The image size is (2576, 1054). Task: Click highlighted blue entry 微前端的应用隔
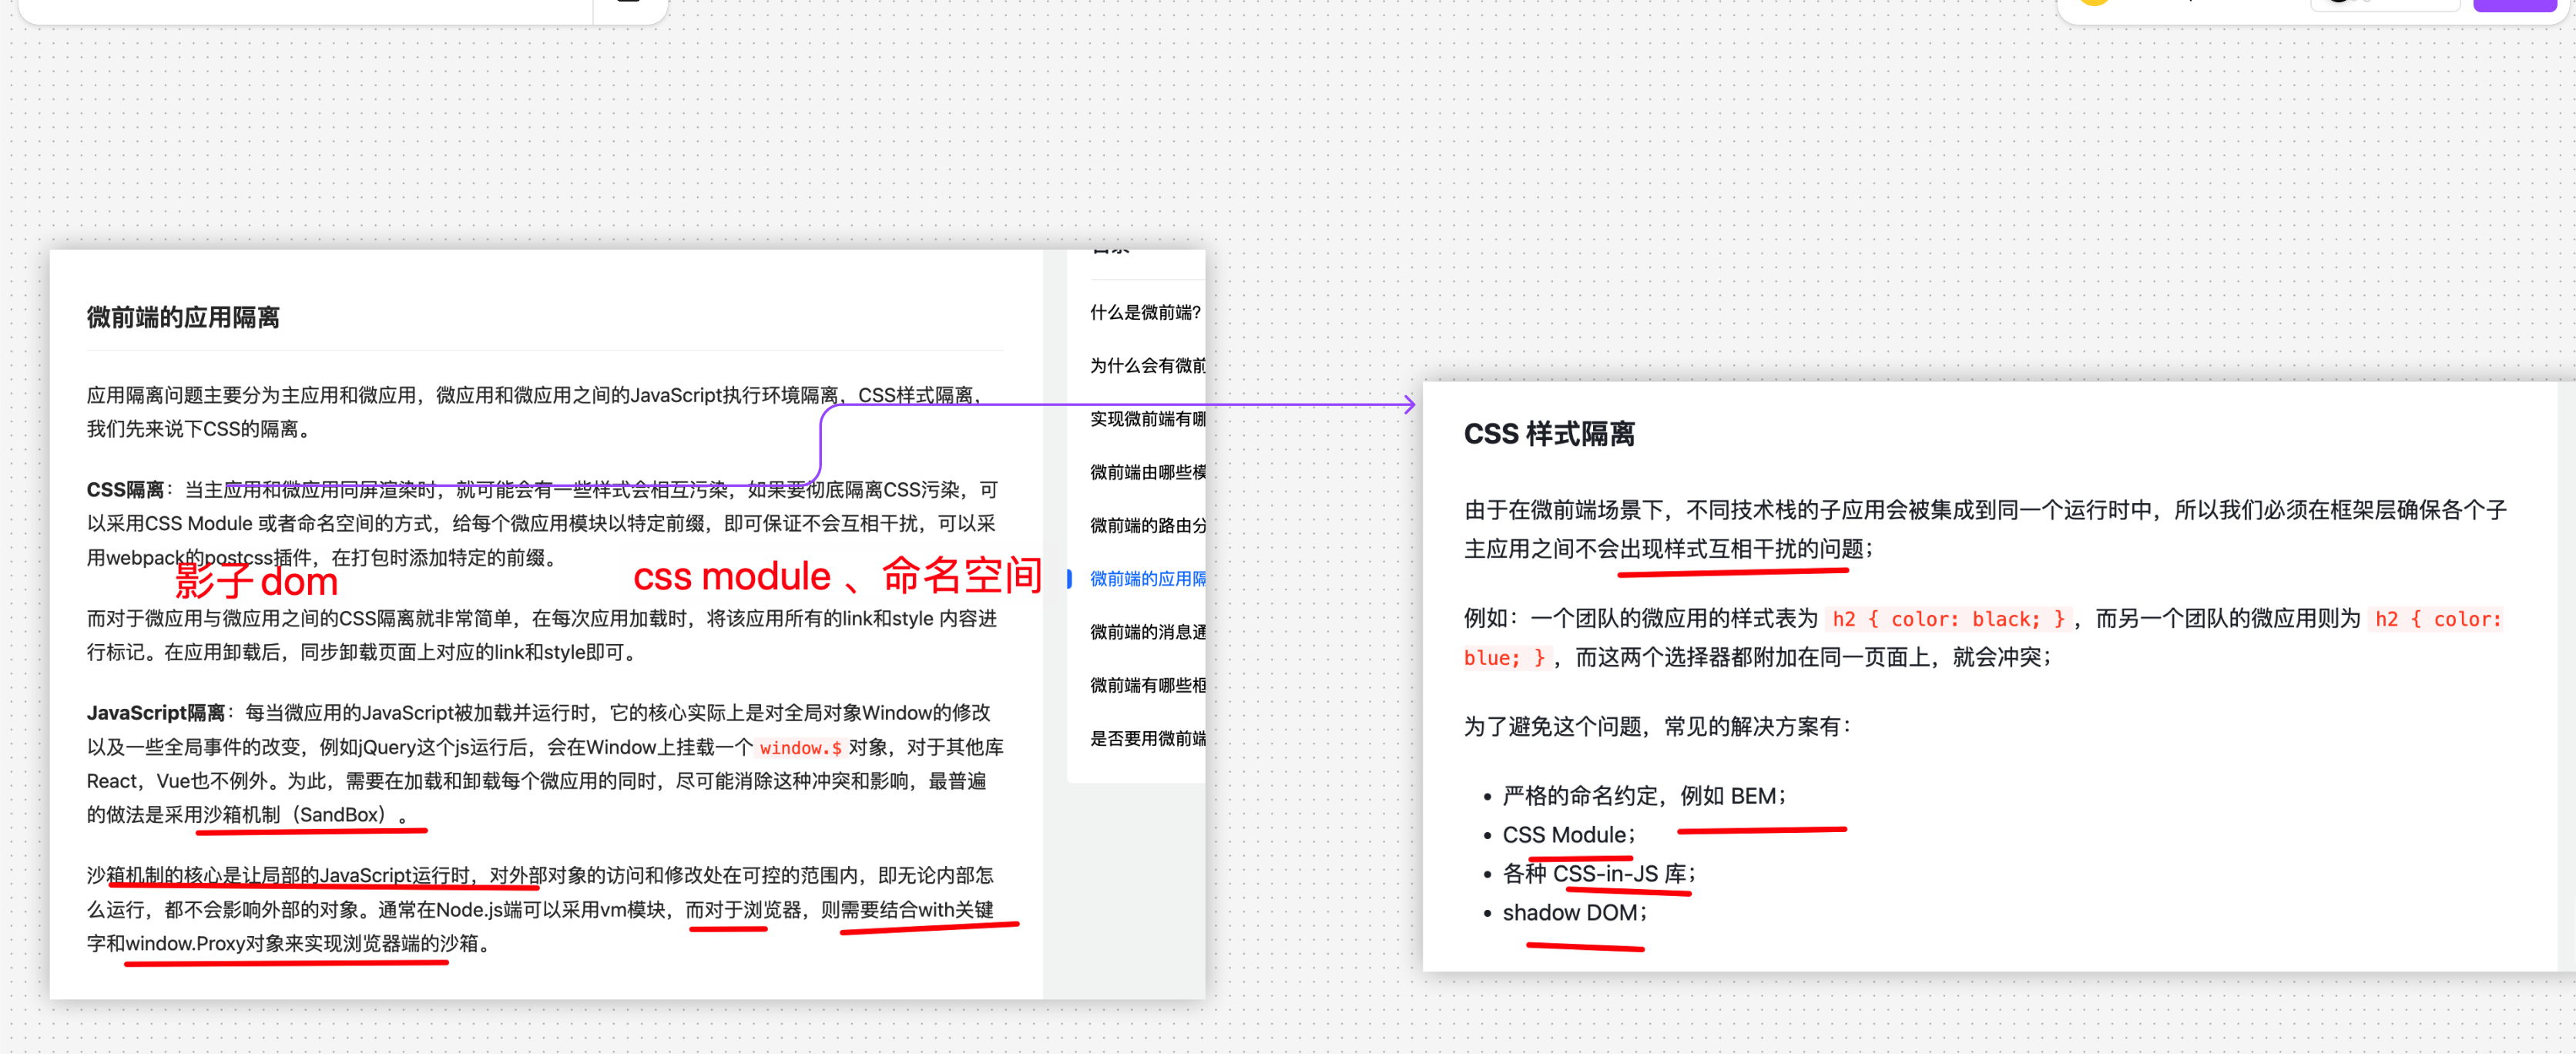[1147, 578]
